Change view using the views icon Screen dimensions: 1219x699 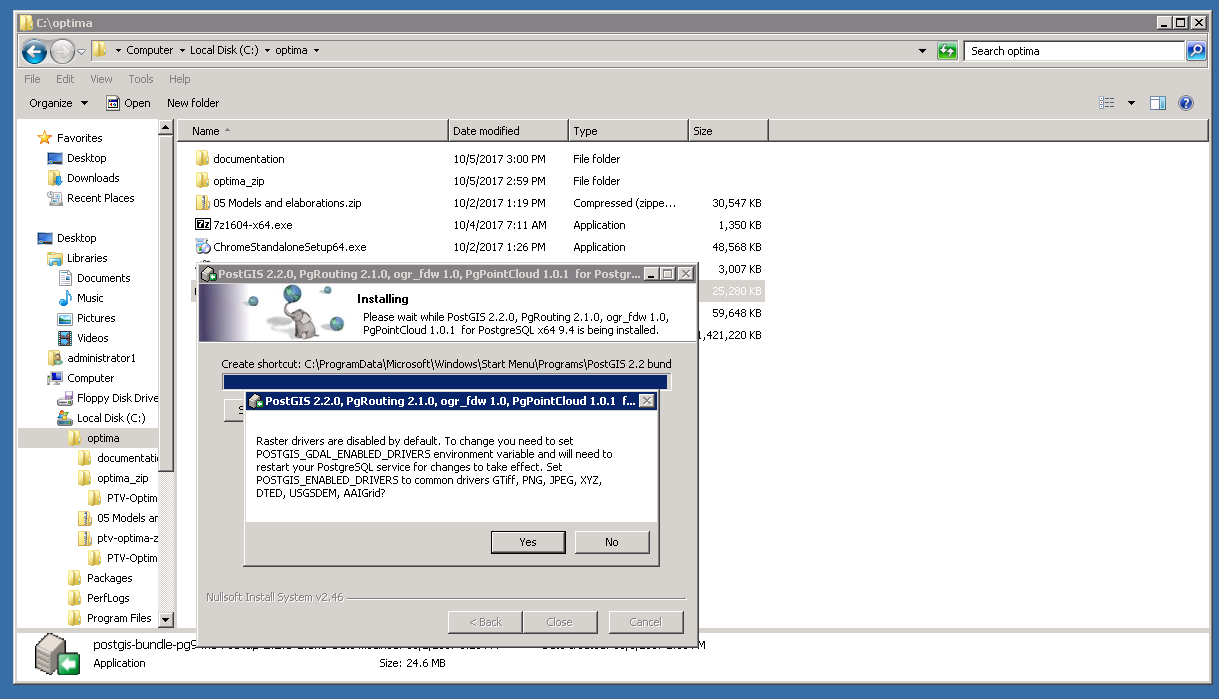pos(1107,103)
